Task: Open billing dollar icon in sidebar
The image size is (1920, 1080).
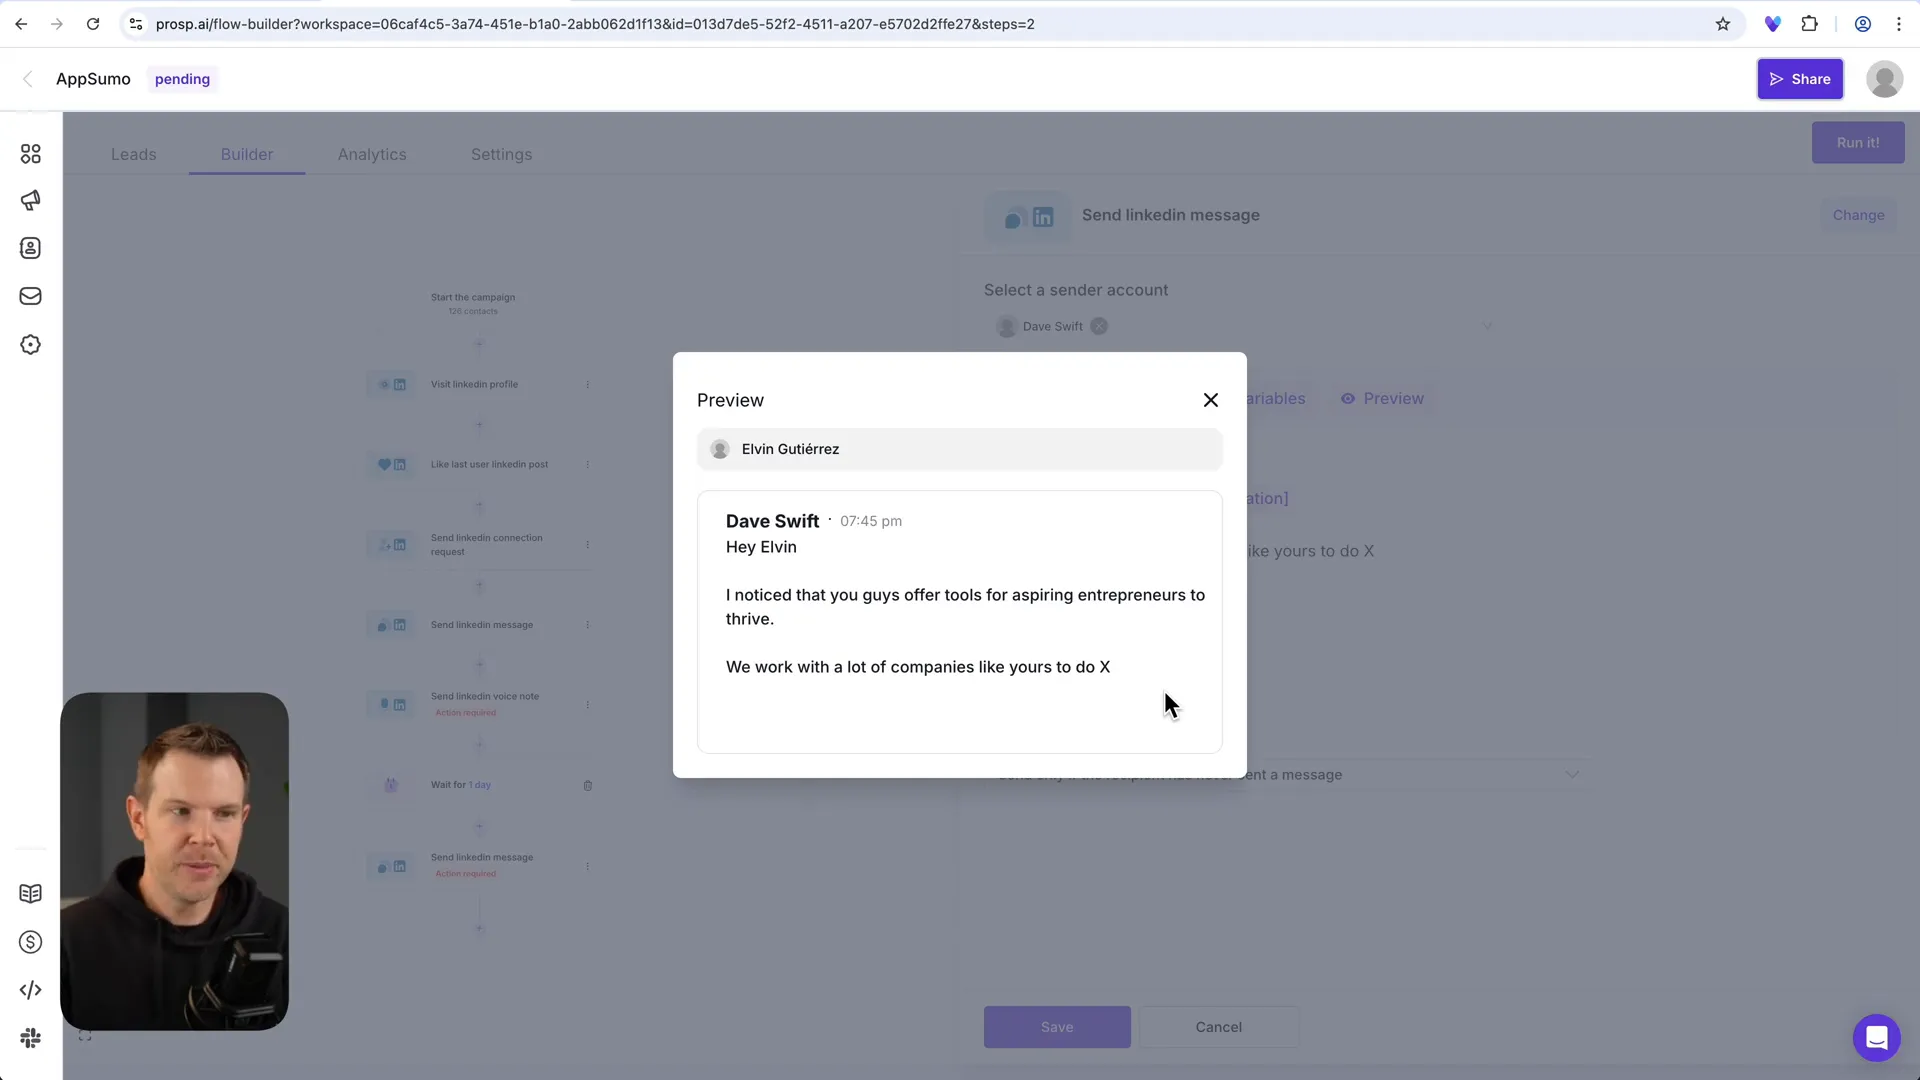Action: [30, 942]
